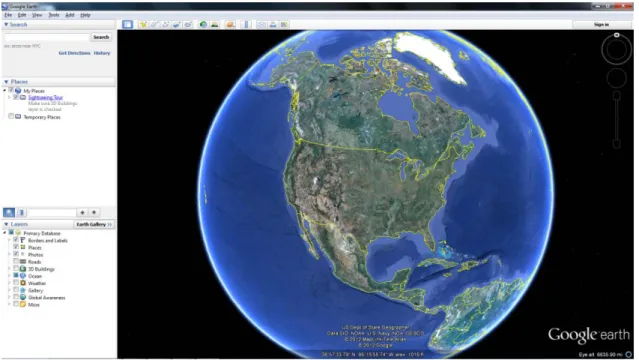This screenshot has width=639, height=360.
Task: Click the move joystick control below compass
Action: (x=617, y=78)
